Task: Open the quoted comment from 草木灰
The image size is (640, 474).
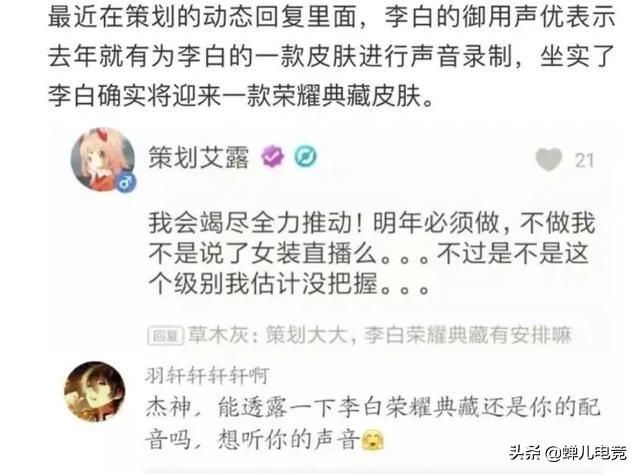Action: pos(359,336)
